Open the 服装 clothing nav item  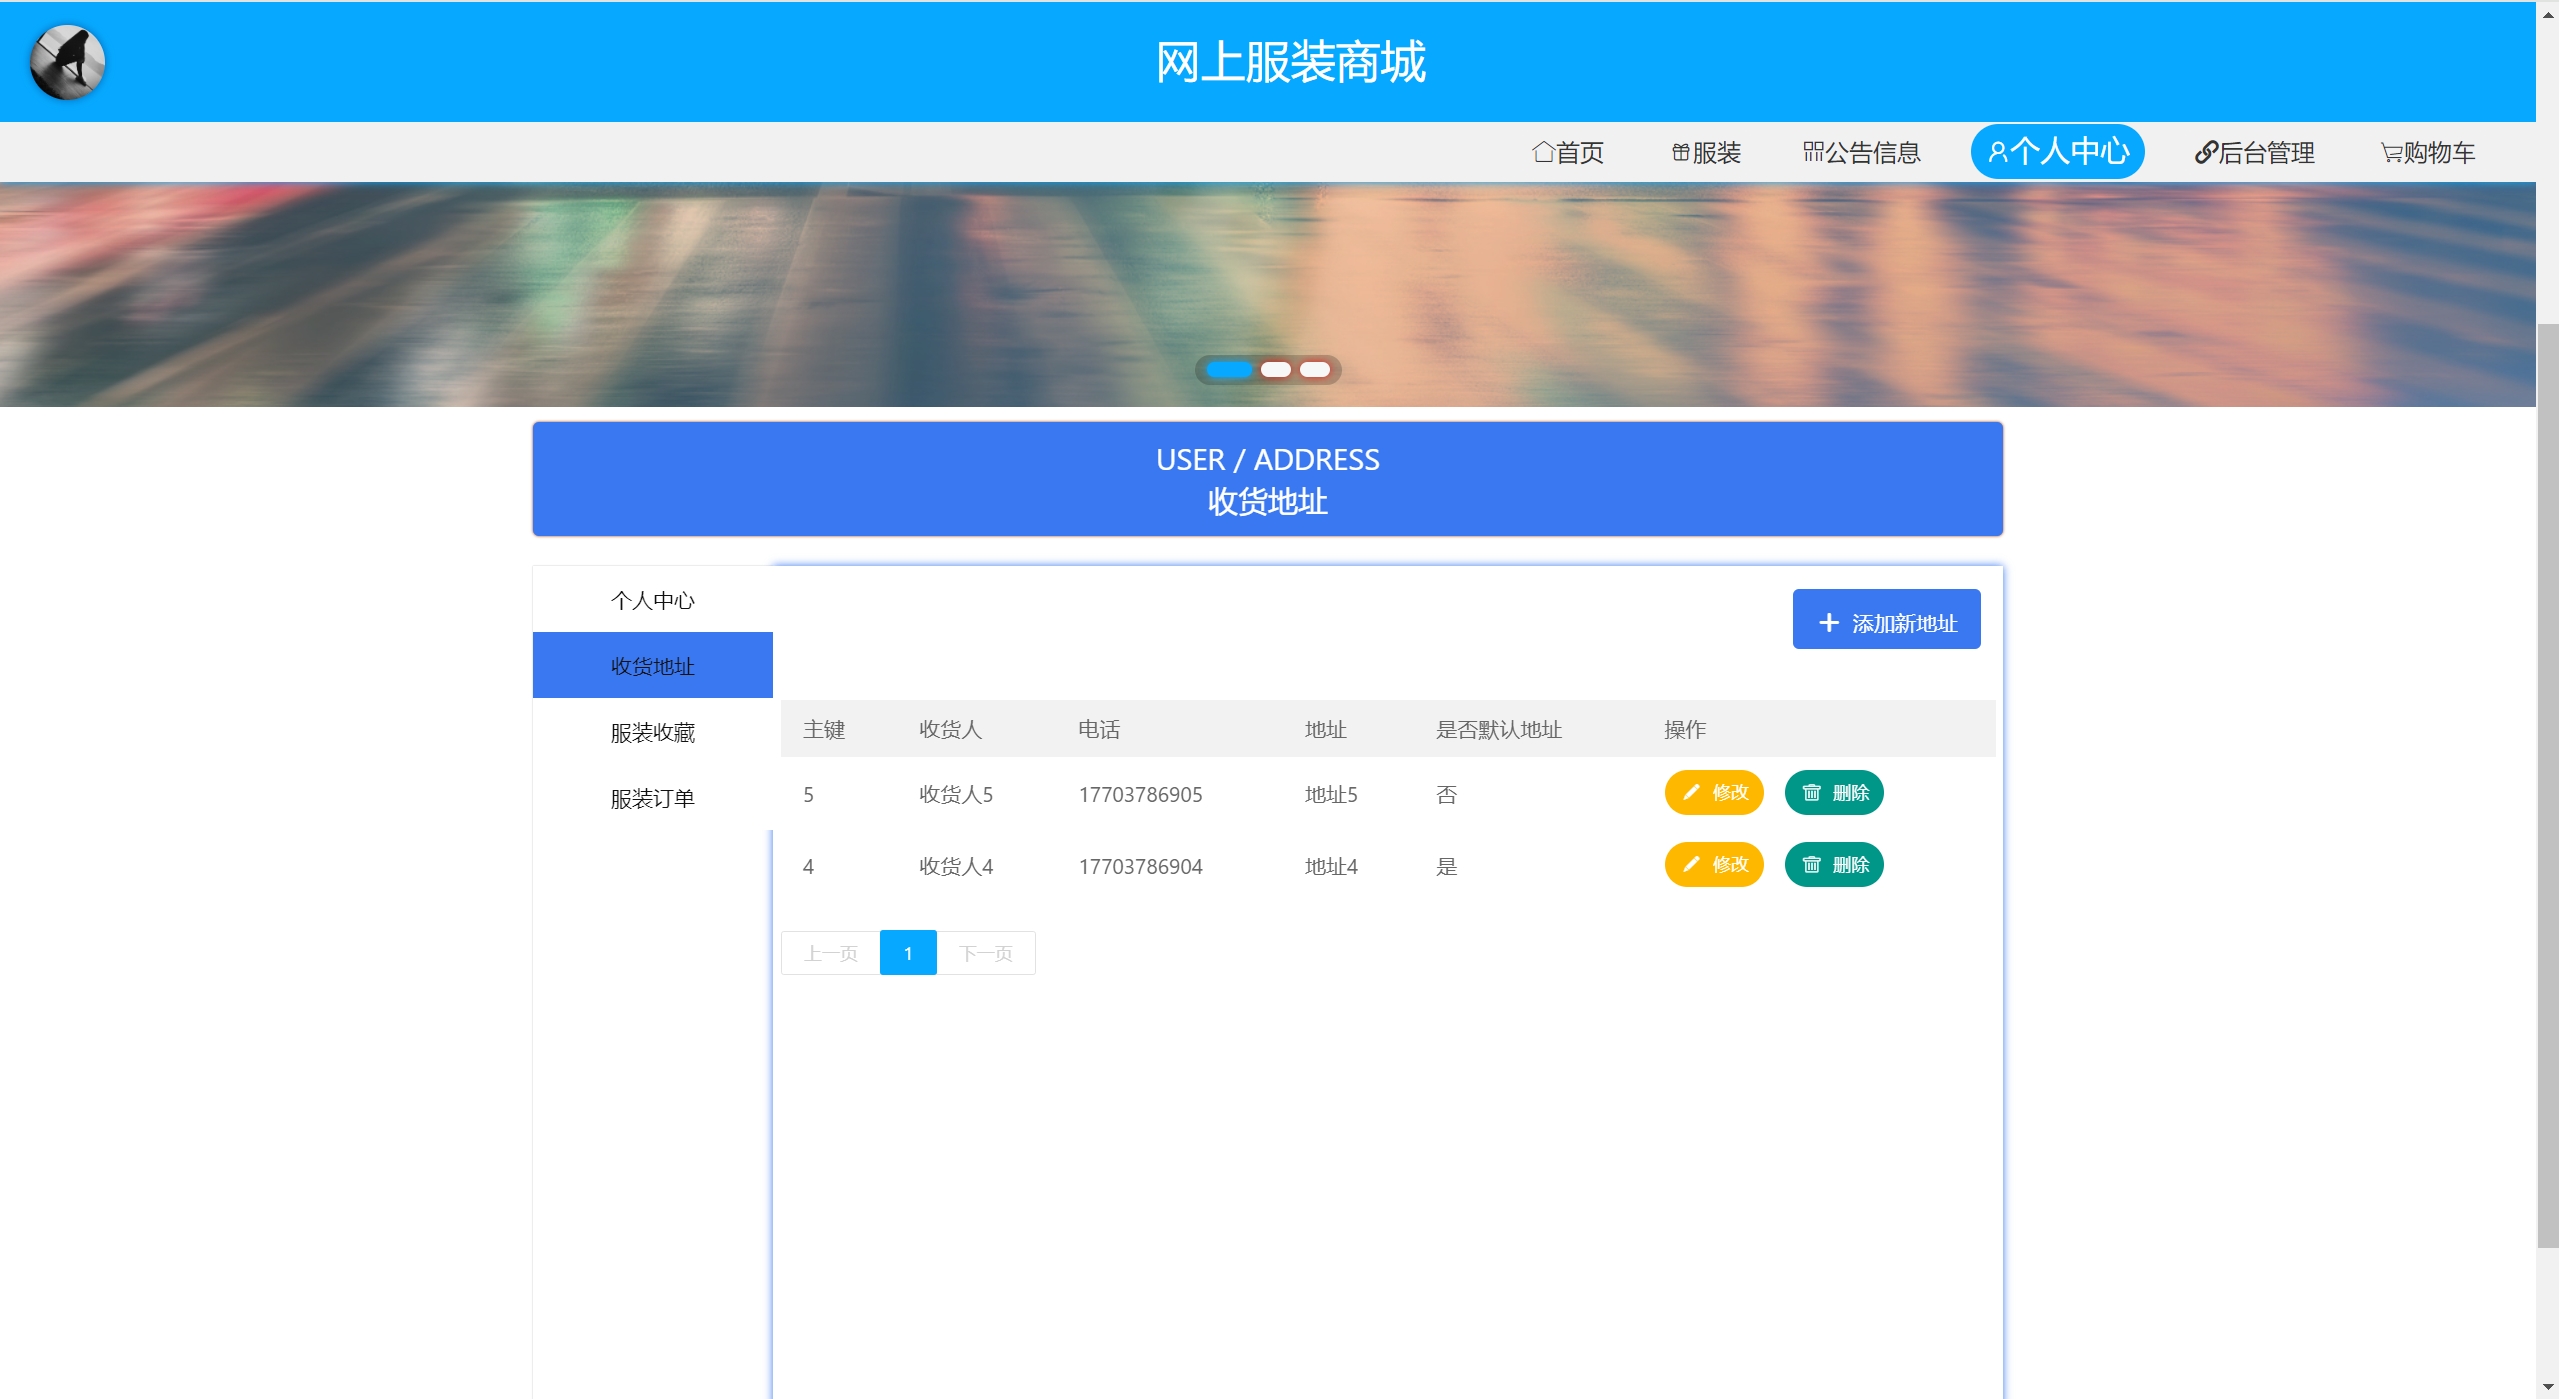(x=1706, y=152)
